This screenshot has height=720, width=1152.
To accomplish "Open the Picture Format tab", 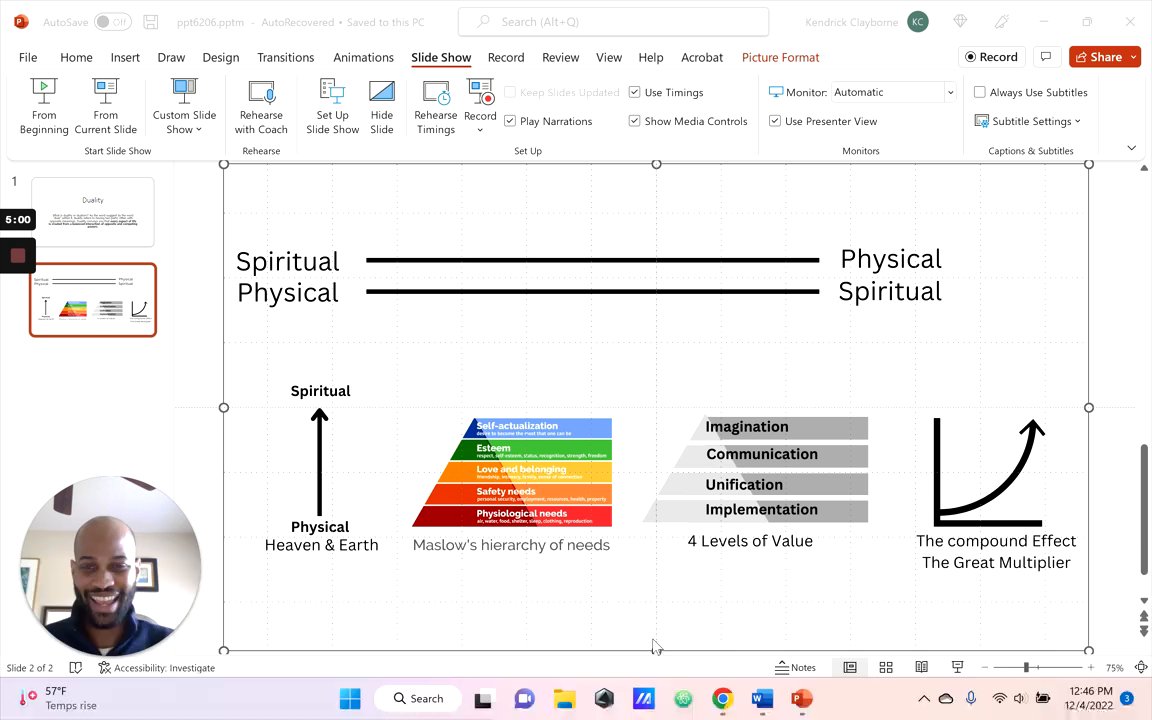I will tap(780, 57).
